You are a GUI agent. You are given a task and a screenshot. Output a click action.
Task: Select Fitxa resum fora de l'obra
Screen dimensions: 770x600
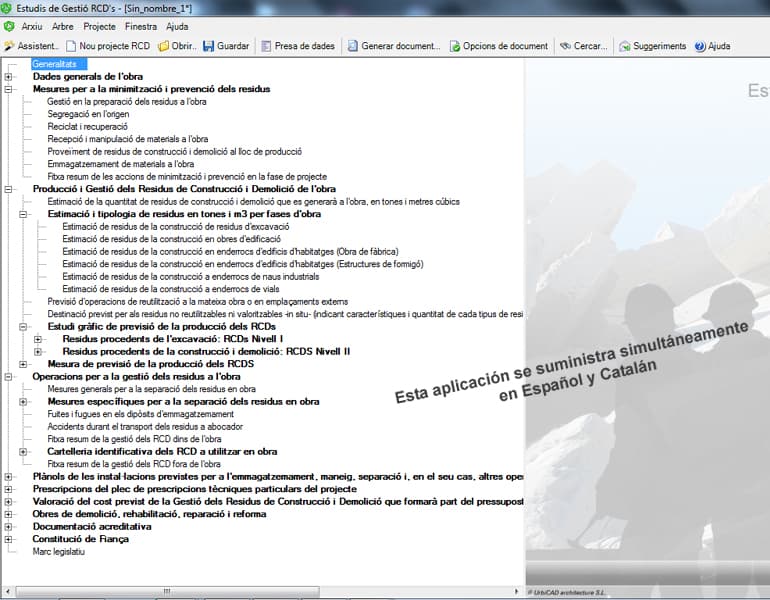134,464
